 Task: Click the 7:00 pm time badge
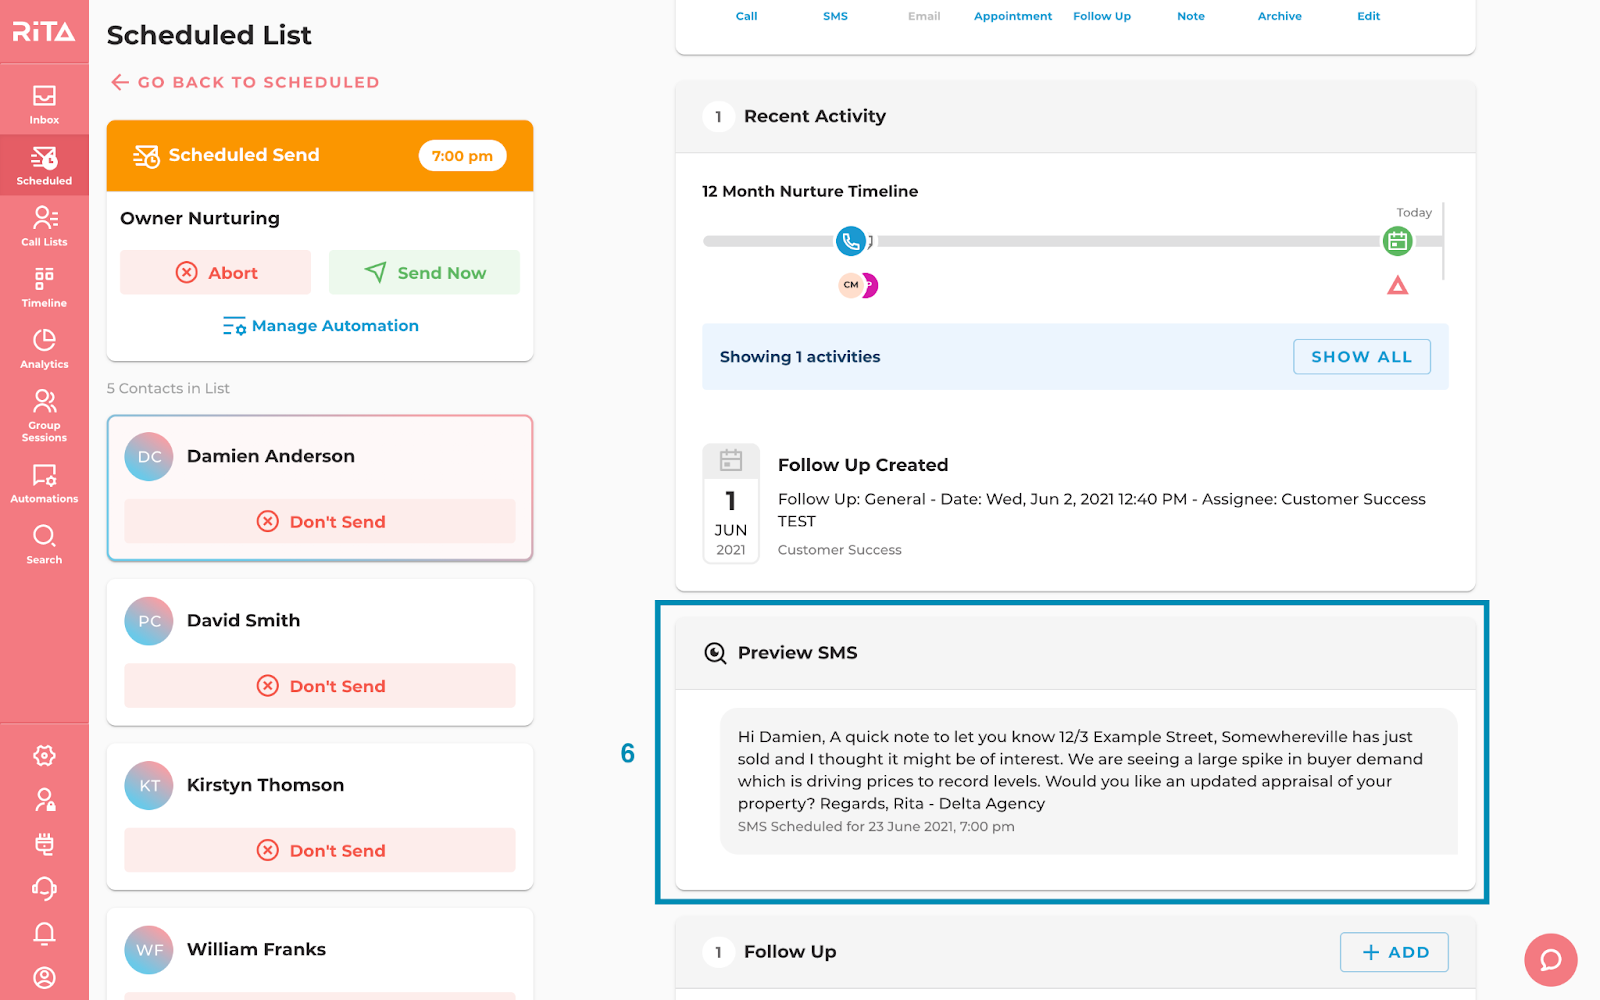(462, 156)
